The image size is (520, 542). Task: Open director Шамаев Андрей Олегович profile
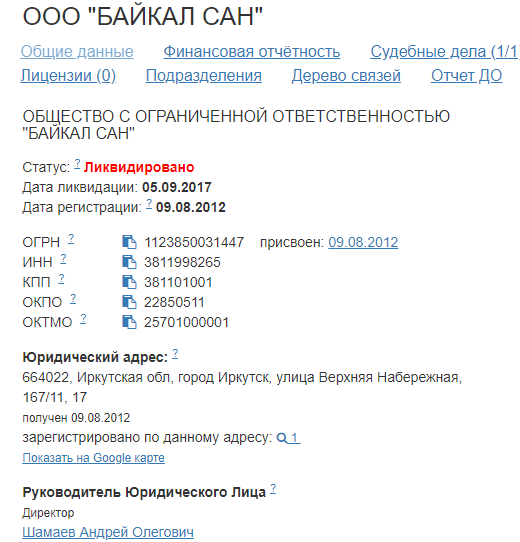108,532
